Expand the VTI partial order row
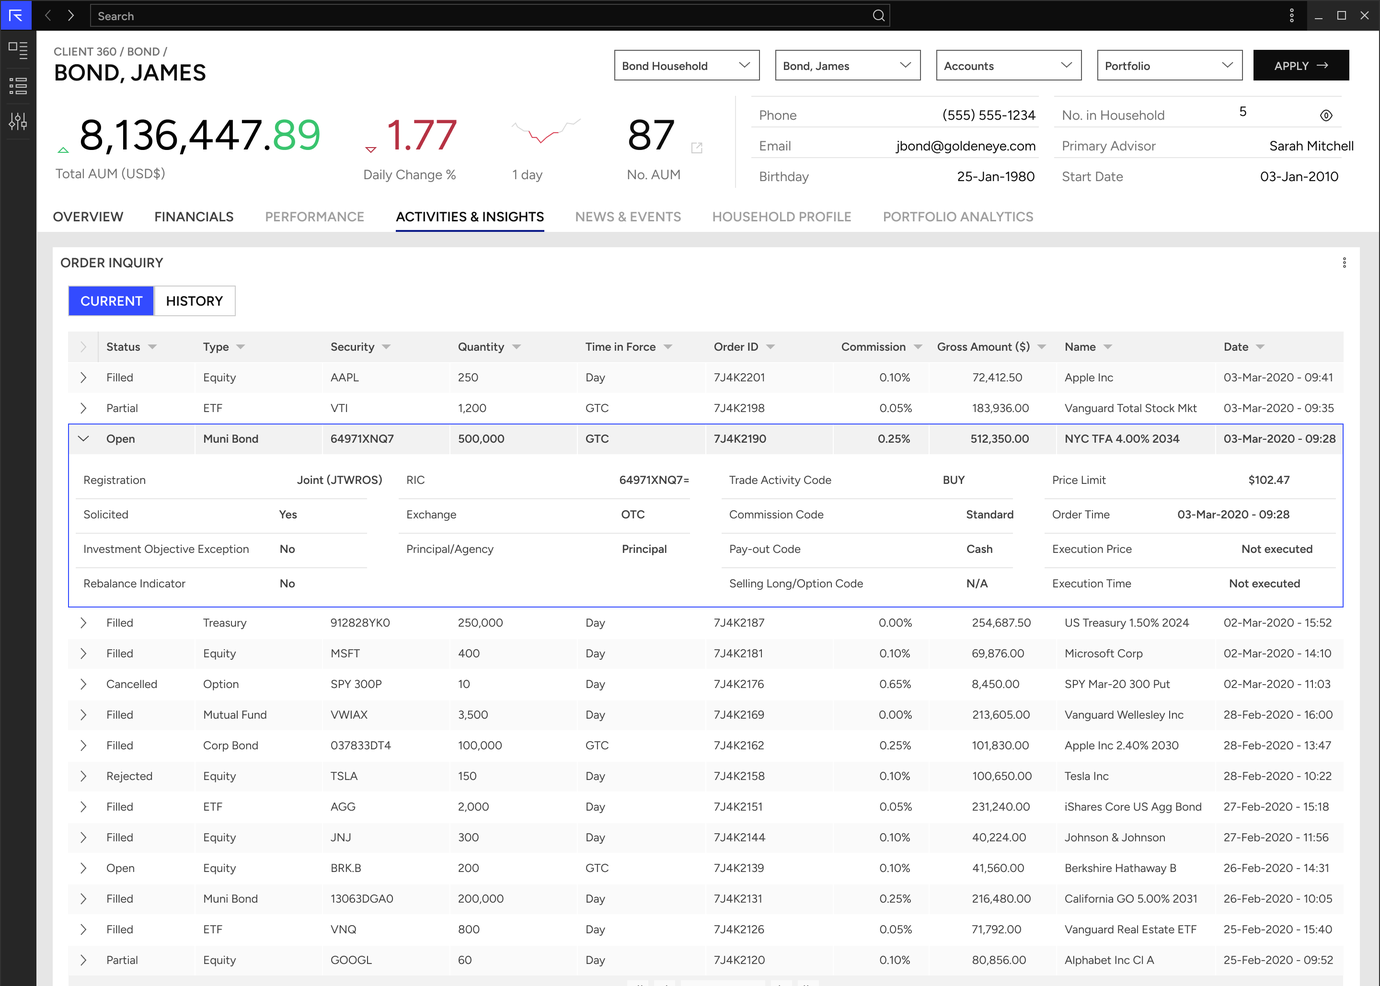The width and height of the screenshot is (1380, 986). [x=83, y=408]
